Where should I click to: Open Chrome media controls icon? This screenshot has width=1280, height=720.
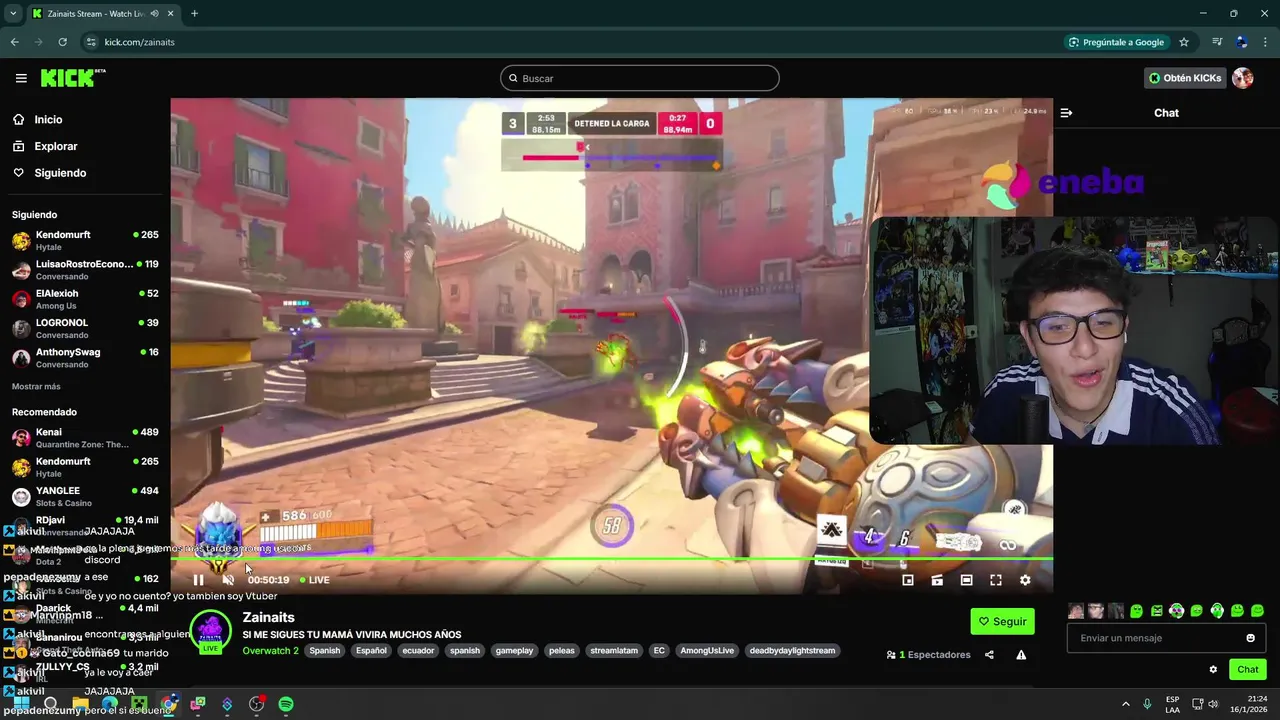click(x=1217, y=42)
